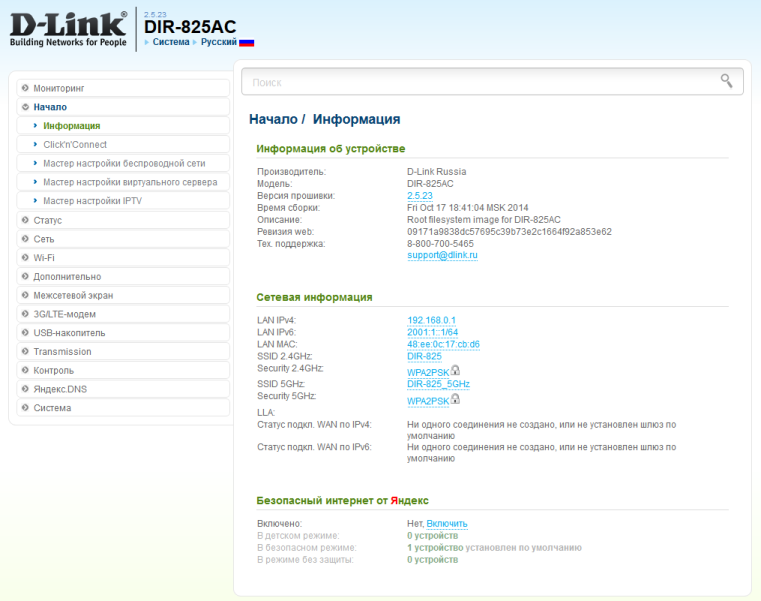This screenshot has width=761, height=601.
Task: Click the Включить link for Yandex
Action: click(x=447, y=524)
